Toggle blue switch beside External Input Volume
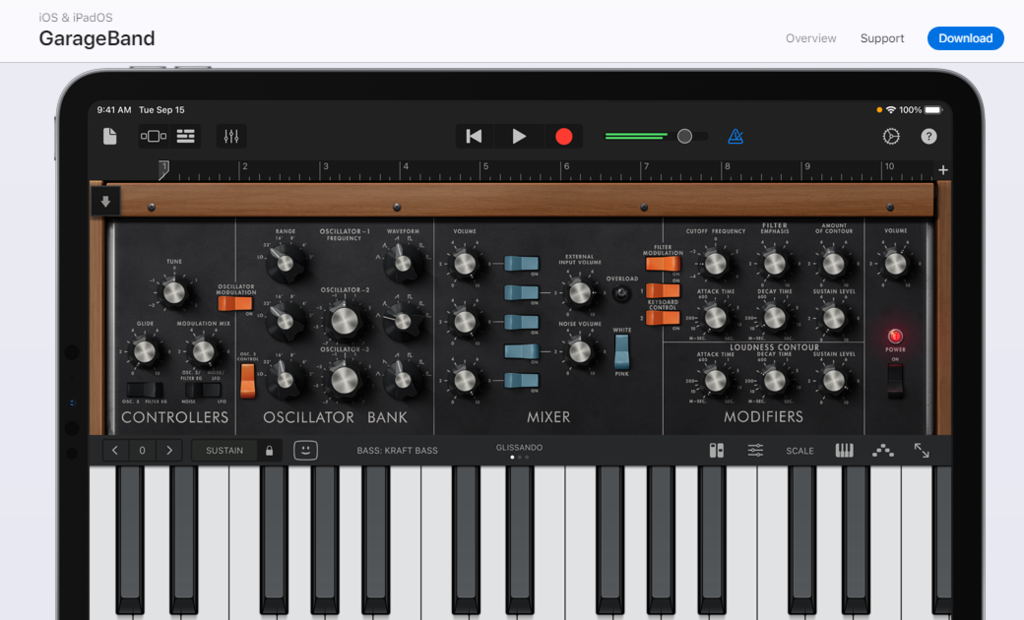 click(x=521, y=292)
